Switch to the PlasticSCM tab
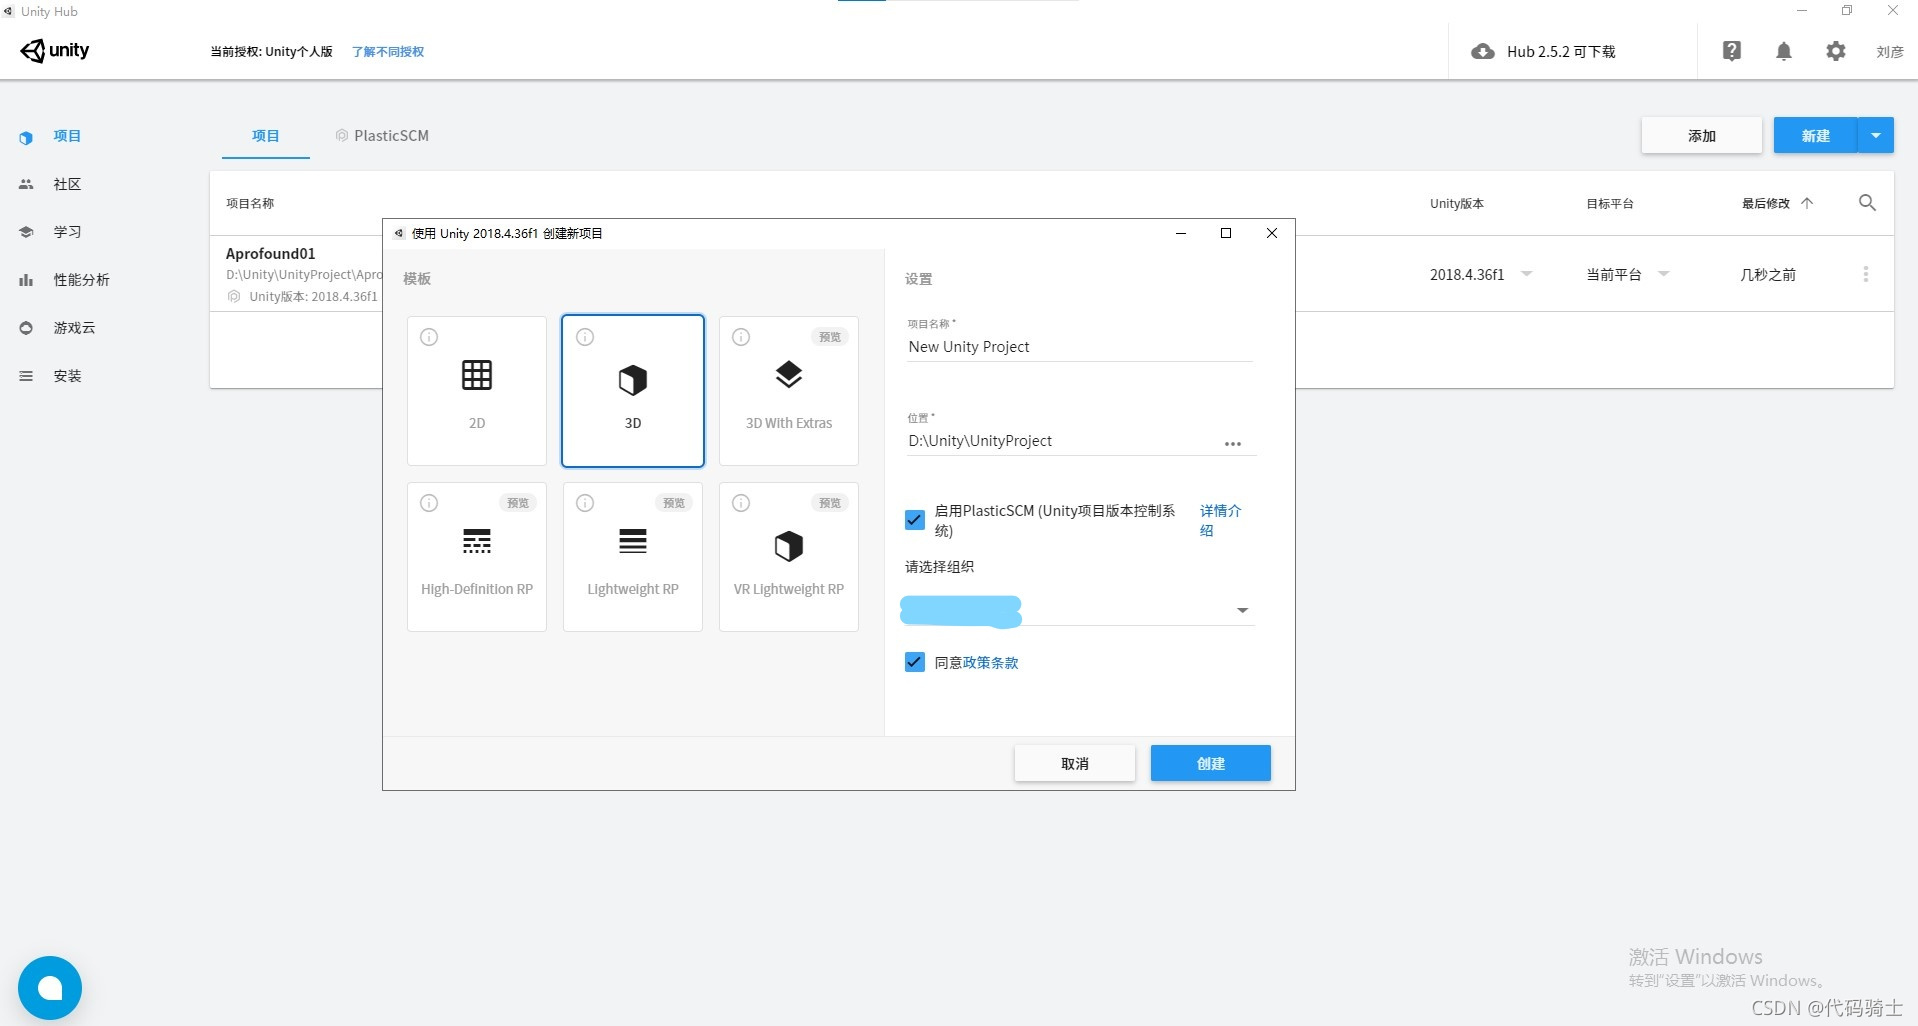 click(382, 136)
